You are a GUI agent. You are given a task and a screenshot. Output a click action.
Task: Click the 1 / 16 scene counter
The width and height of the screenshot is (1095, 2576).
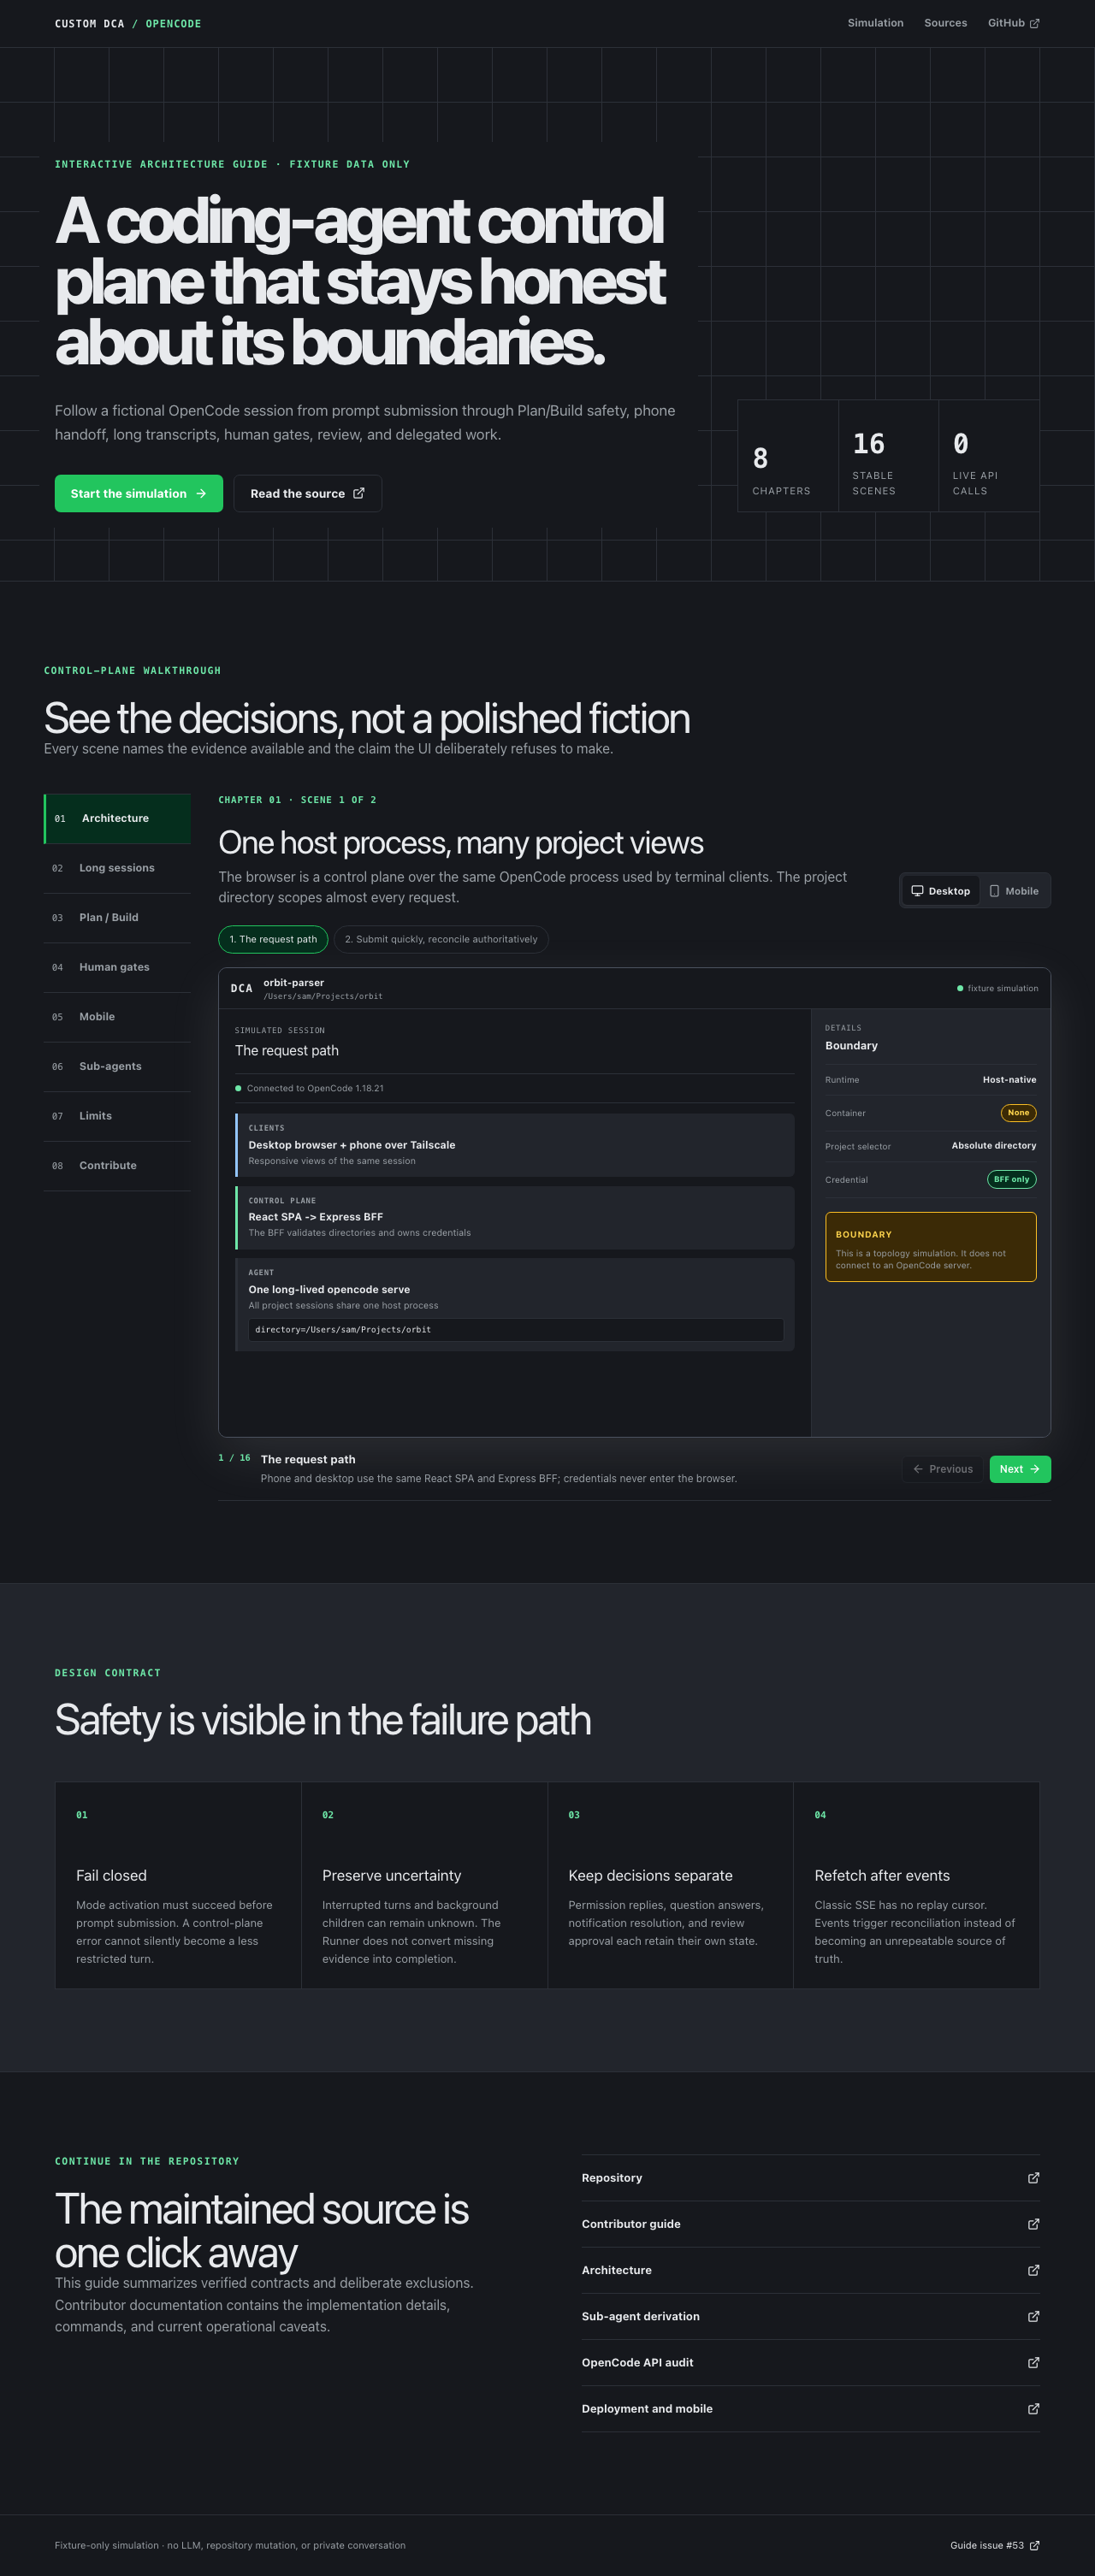(234, 1458)
